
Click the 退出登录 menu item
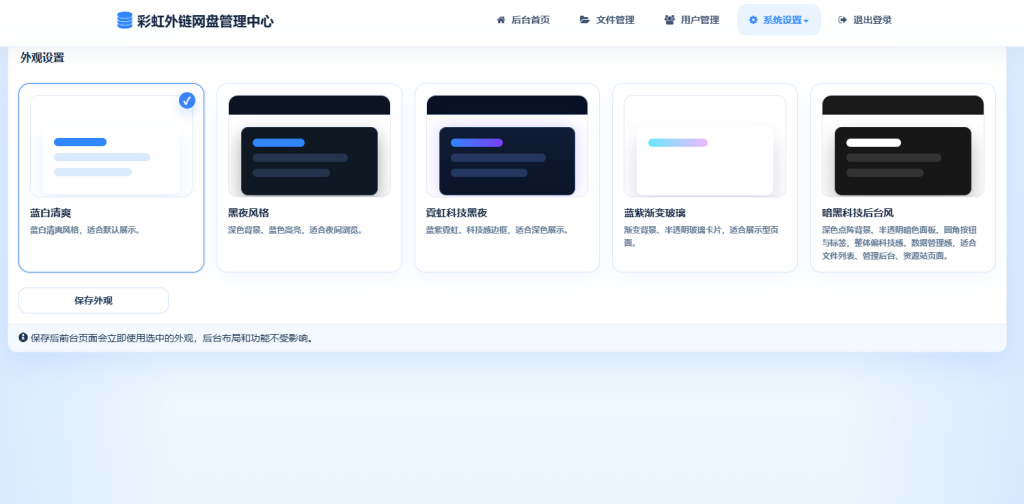pyautogui.click(x=865, y=20)
